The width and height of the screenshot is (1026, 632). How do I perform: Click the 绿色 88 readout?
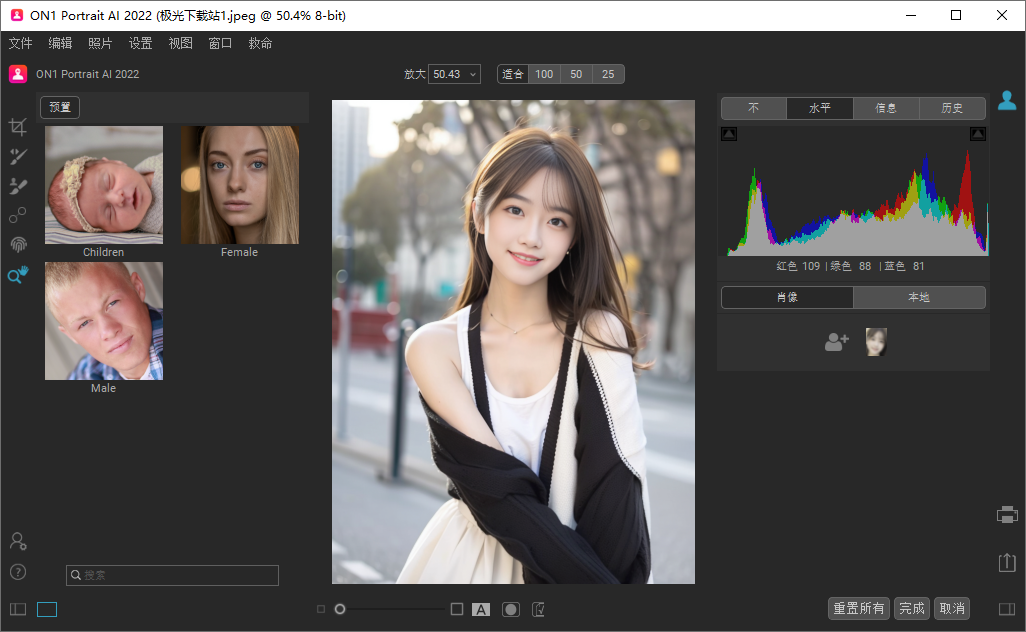[851, 266]
